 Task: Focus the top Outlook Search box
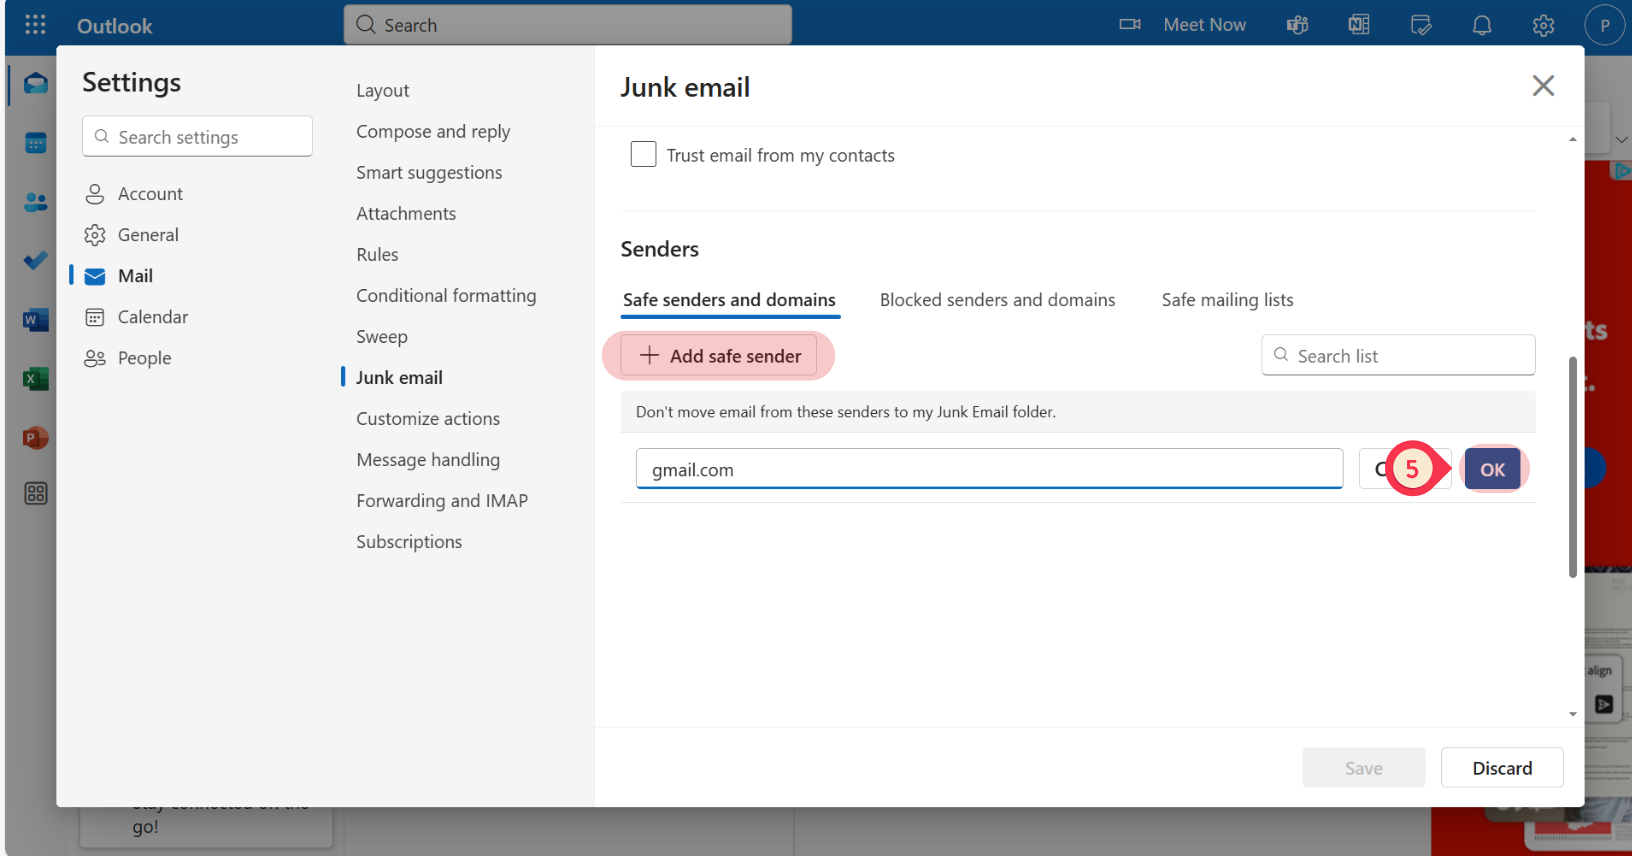pyautogui.click(x=568, y=24)
